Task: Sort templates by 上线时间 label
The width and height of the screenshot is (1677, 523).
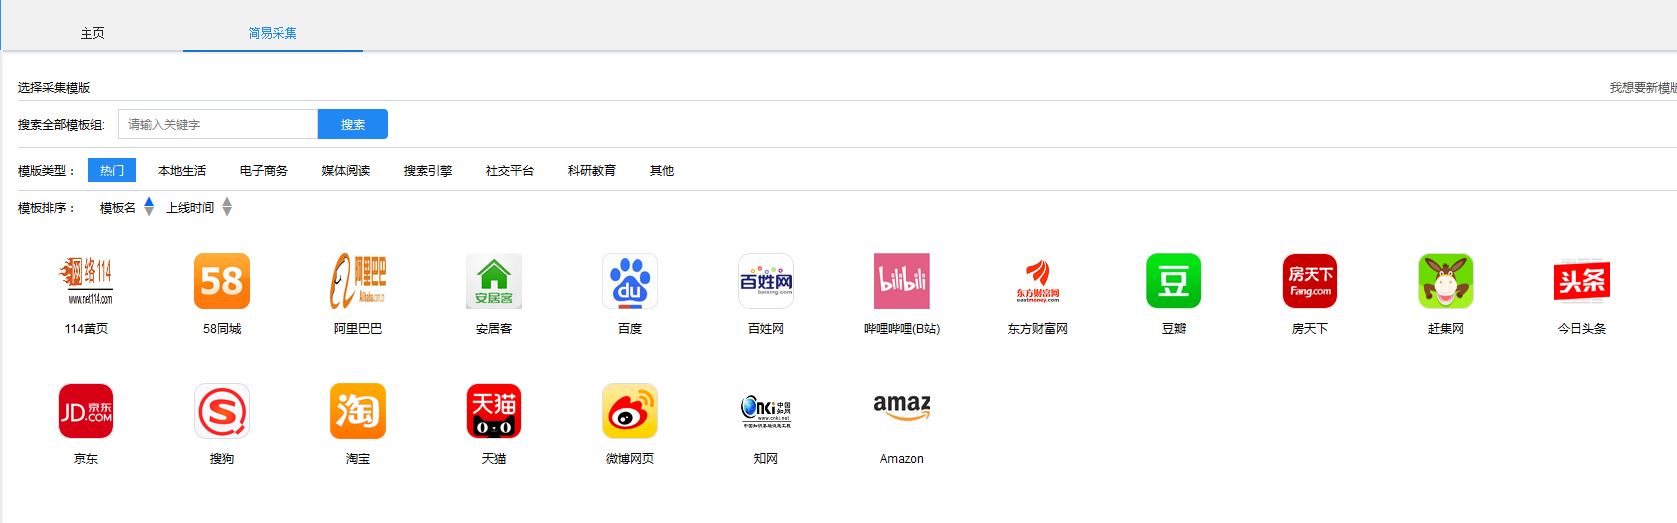Action: click(190, 208)
